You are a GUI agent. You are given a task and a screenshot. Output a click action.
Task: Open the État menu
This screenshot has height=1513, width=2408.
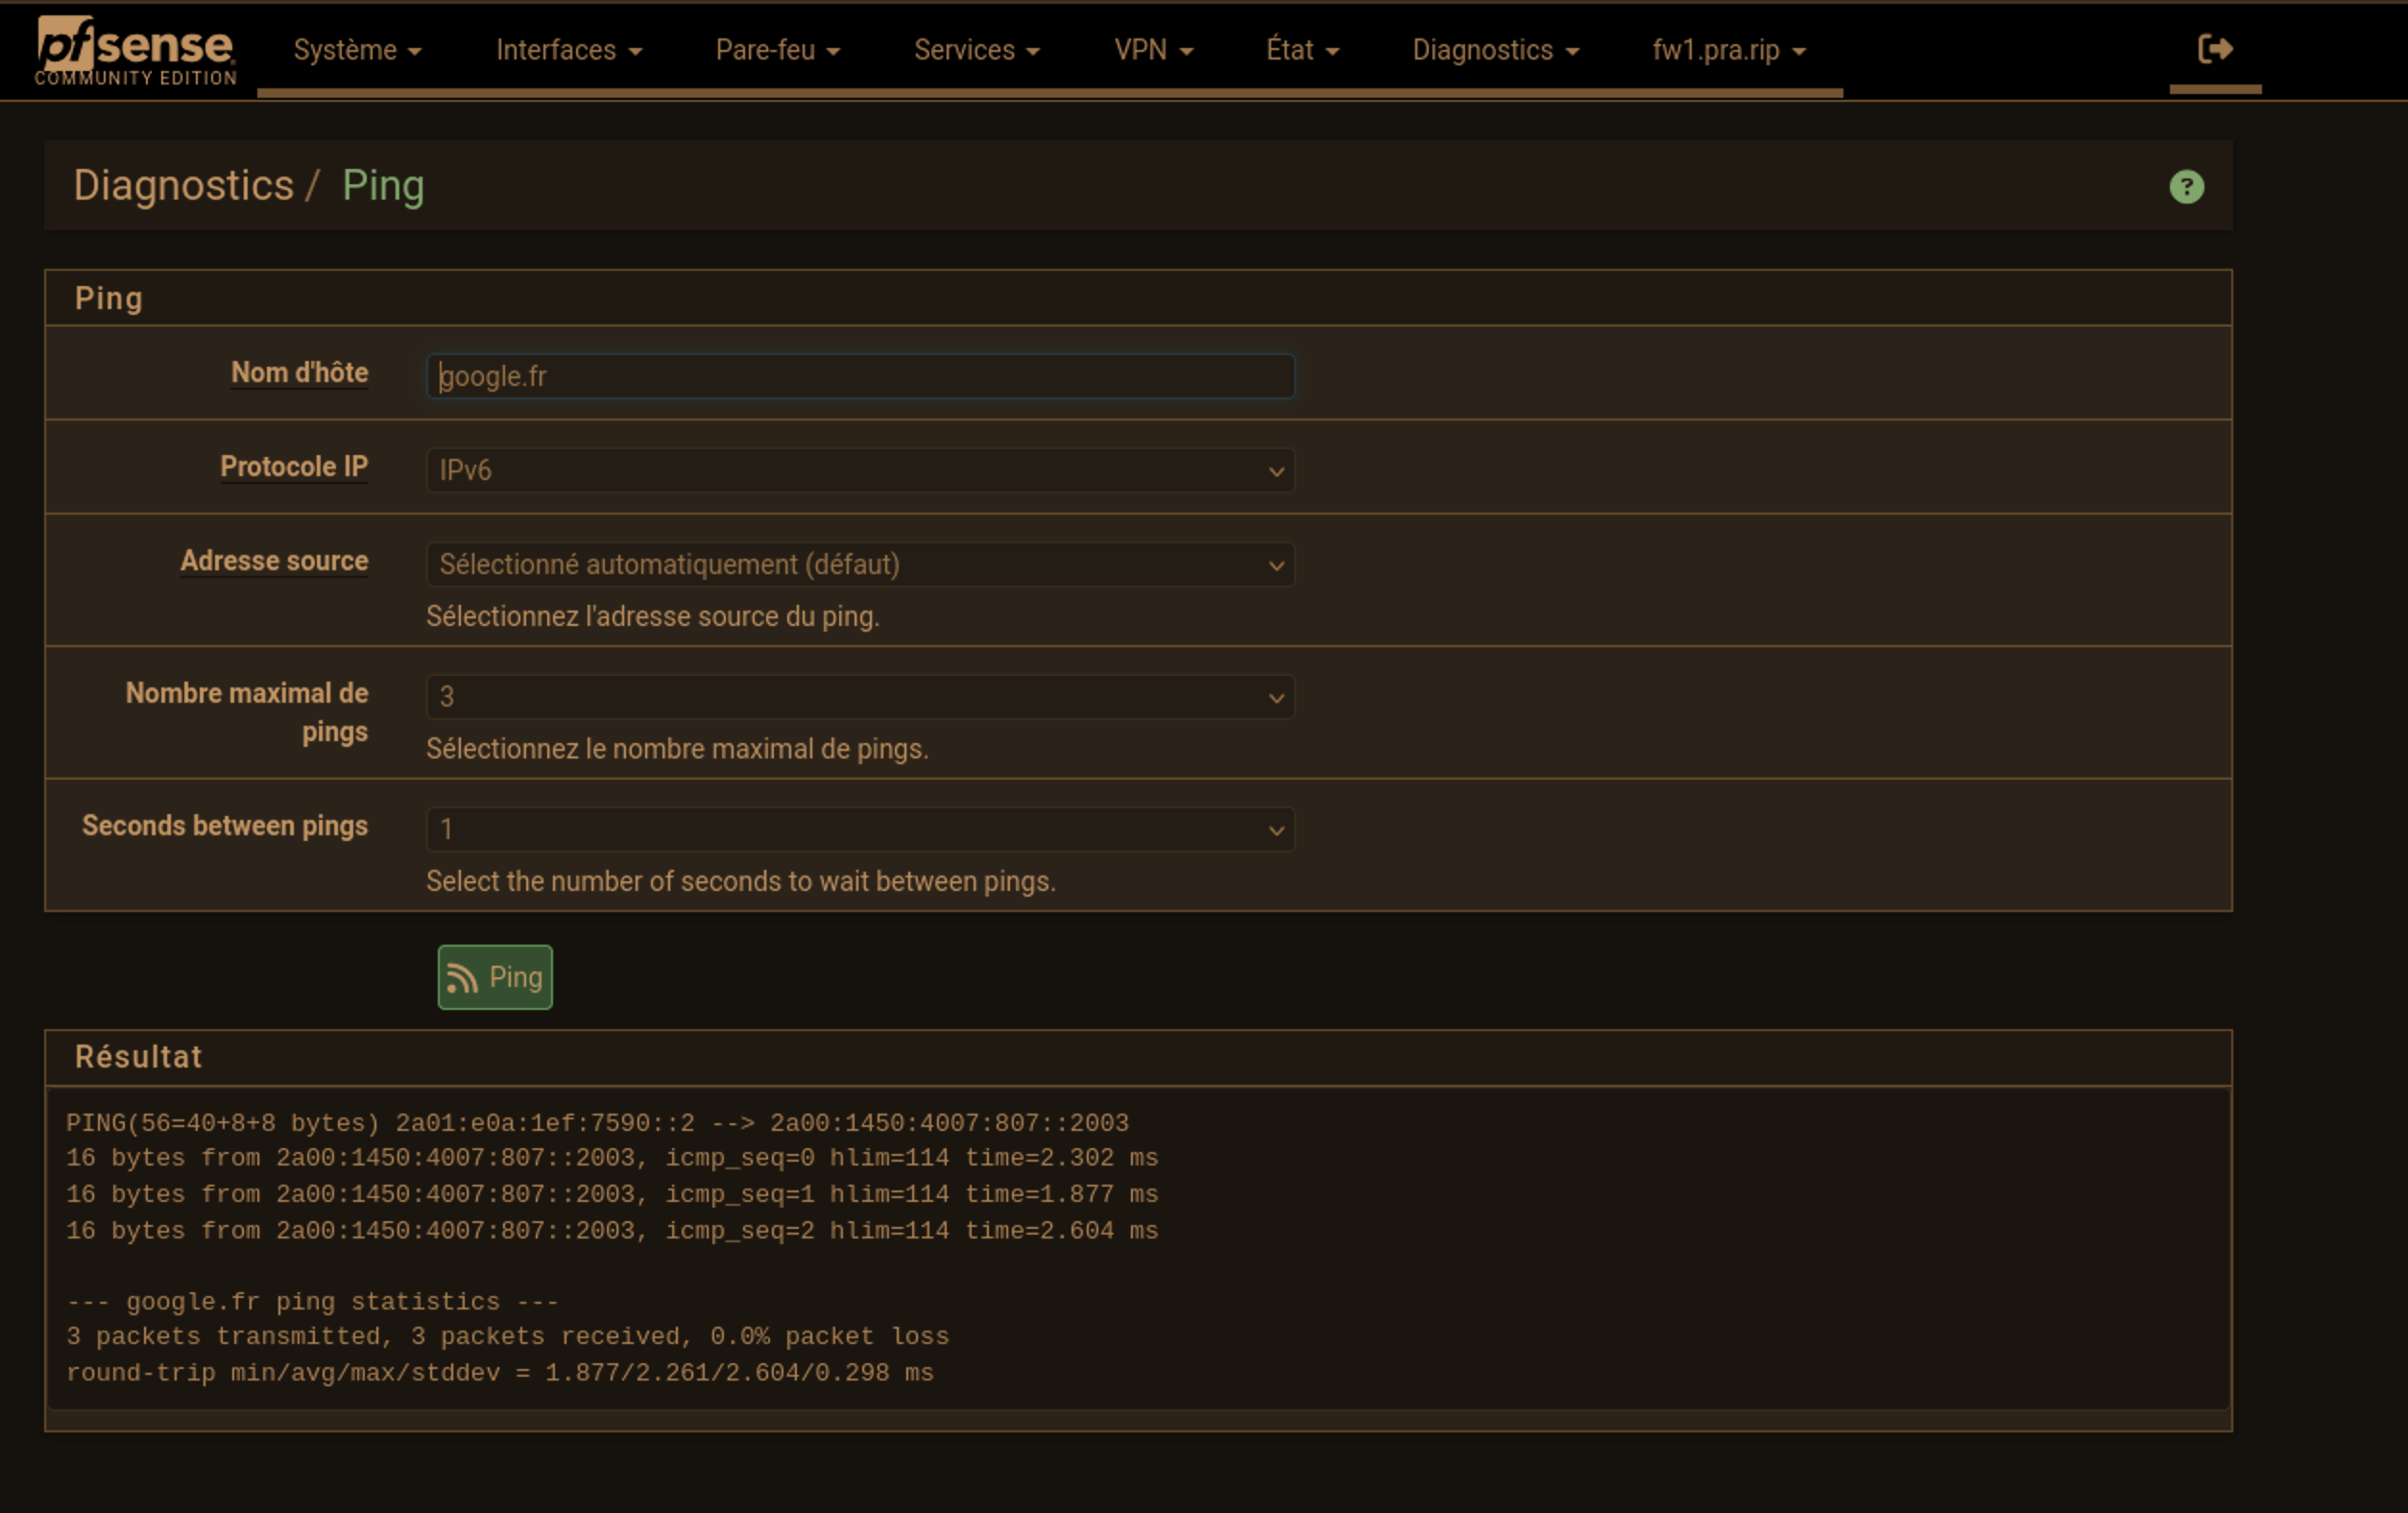[x=1302, y=50]
